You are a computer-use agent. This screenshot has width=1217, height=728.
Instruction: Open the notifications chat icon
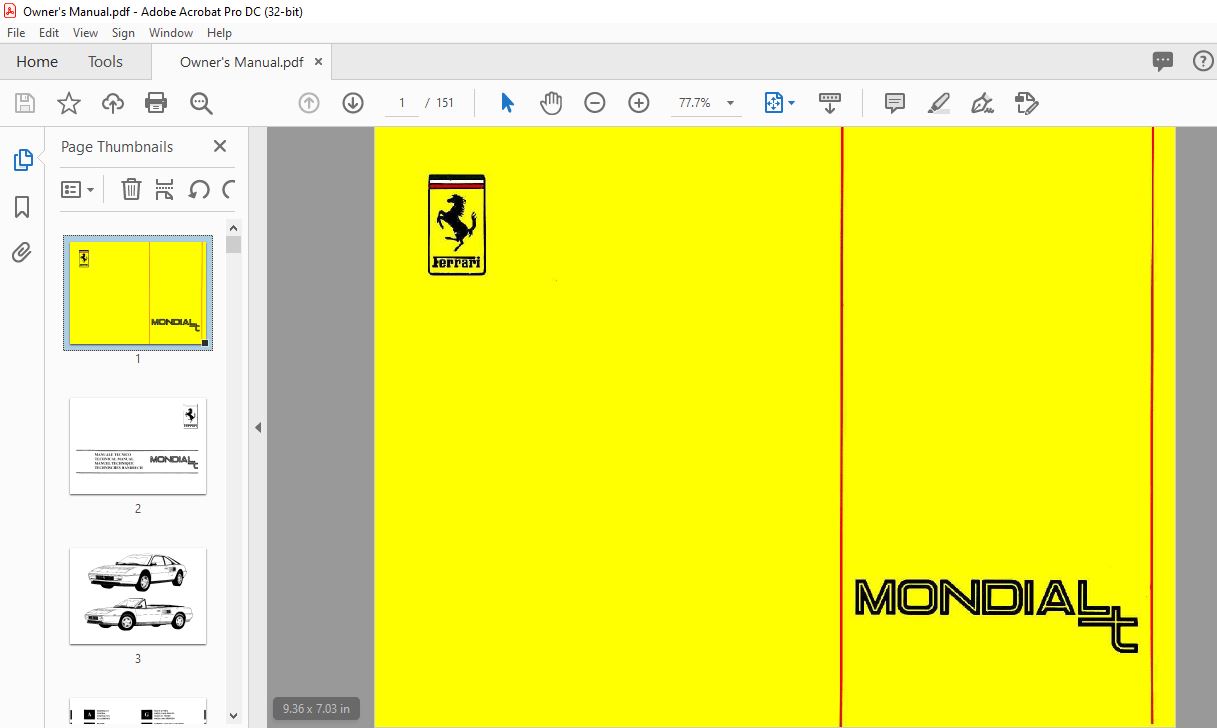(1163, 62)
